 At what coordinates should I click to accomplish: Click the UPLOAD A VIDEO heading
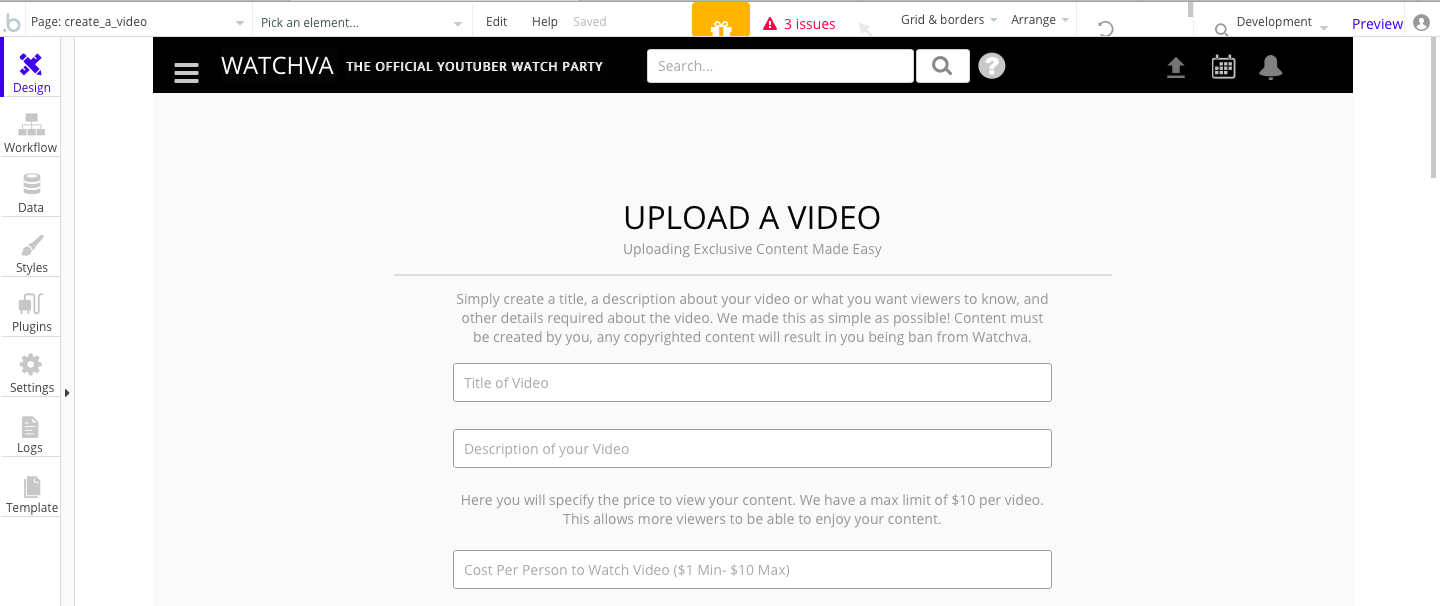752,217
